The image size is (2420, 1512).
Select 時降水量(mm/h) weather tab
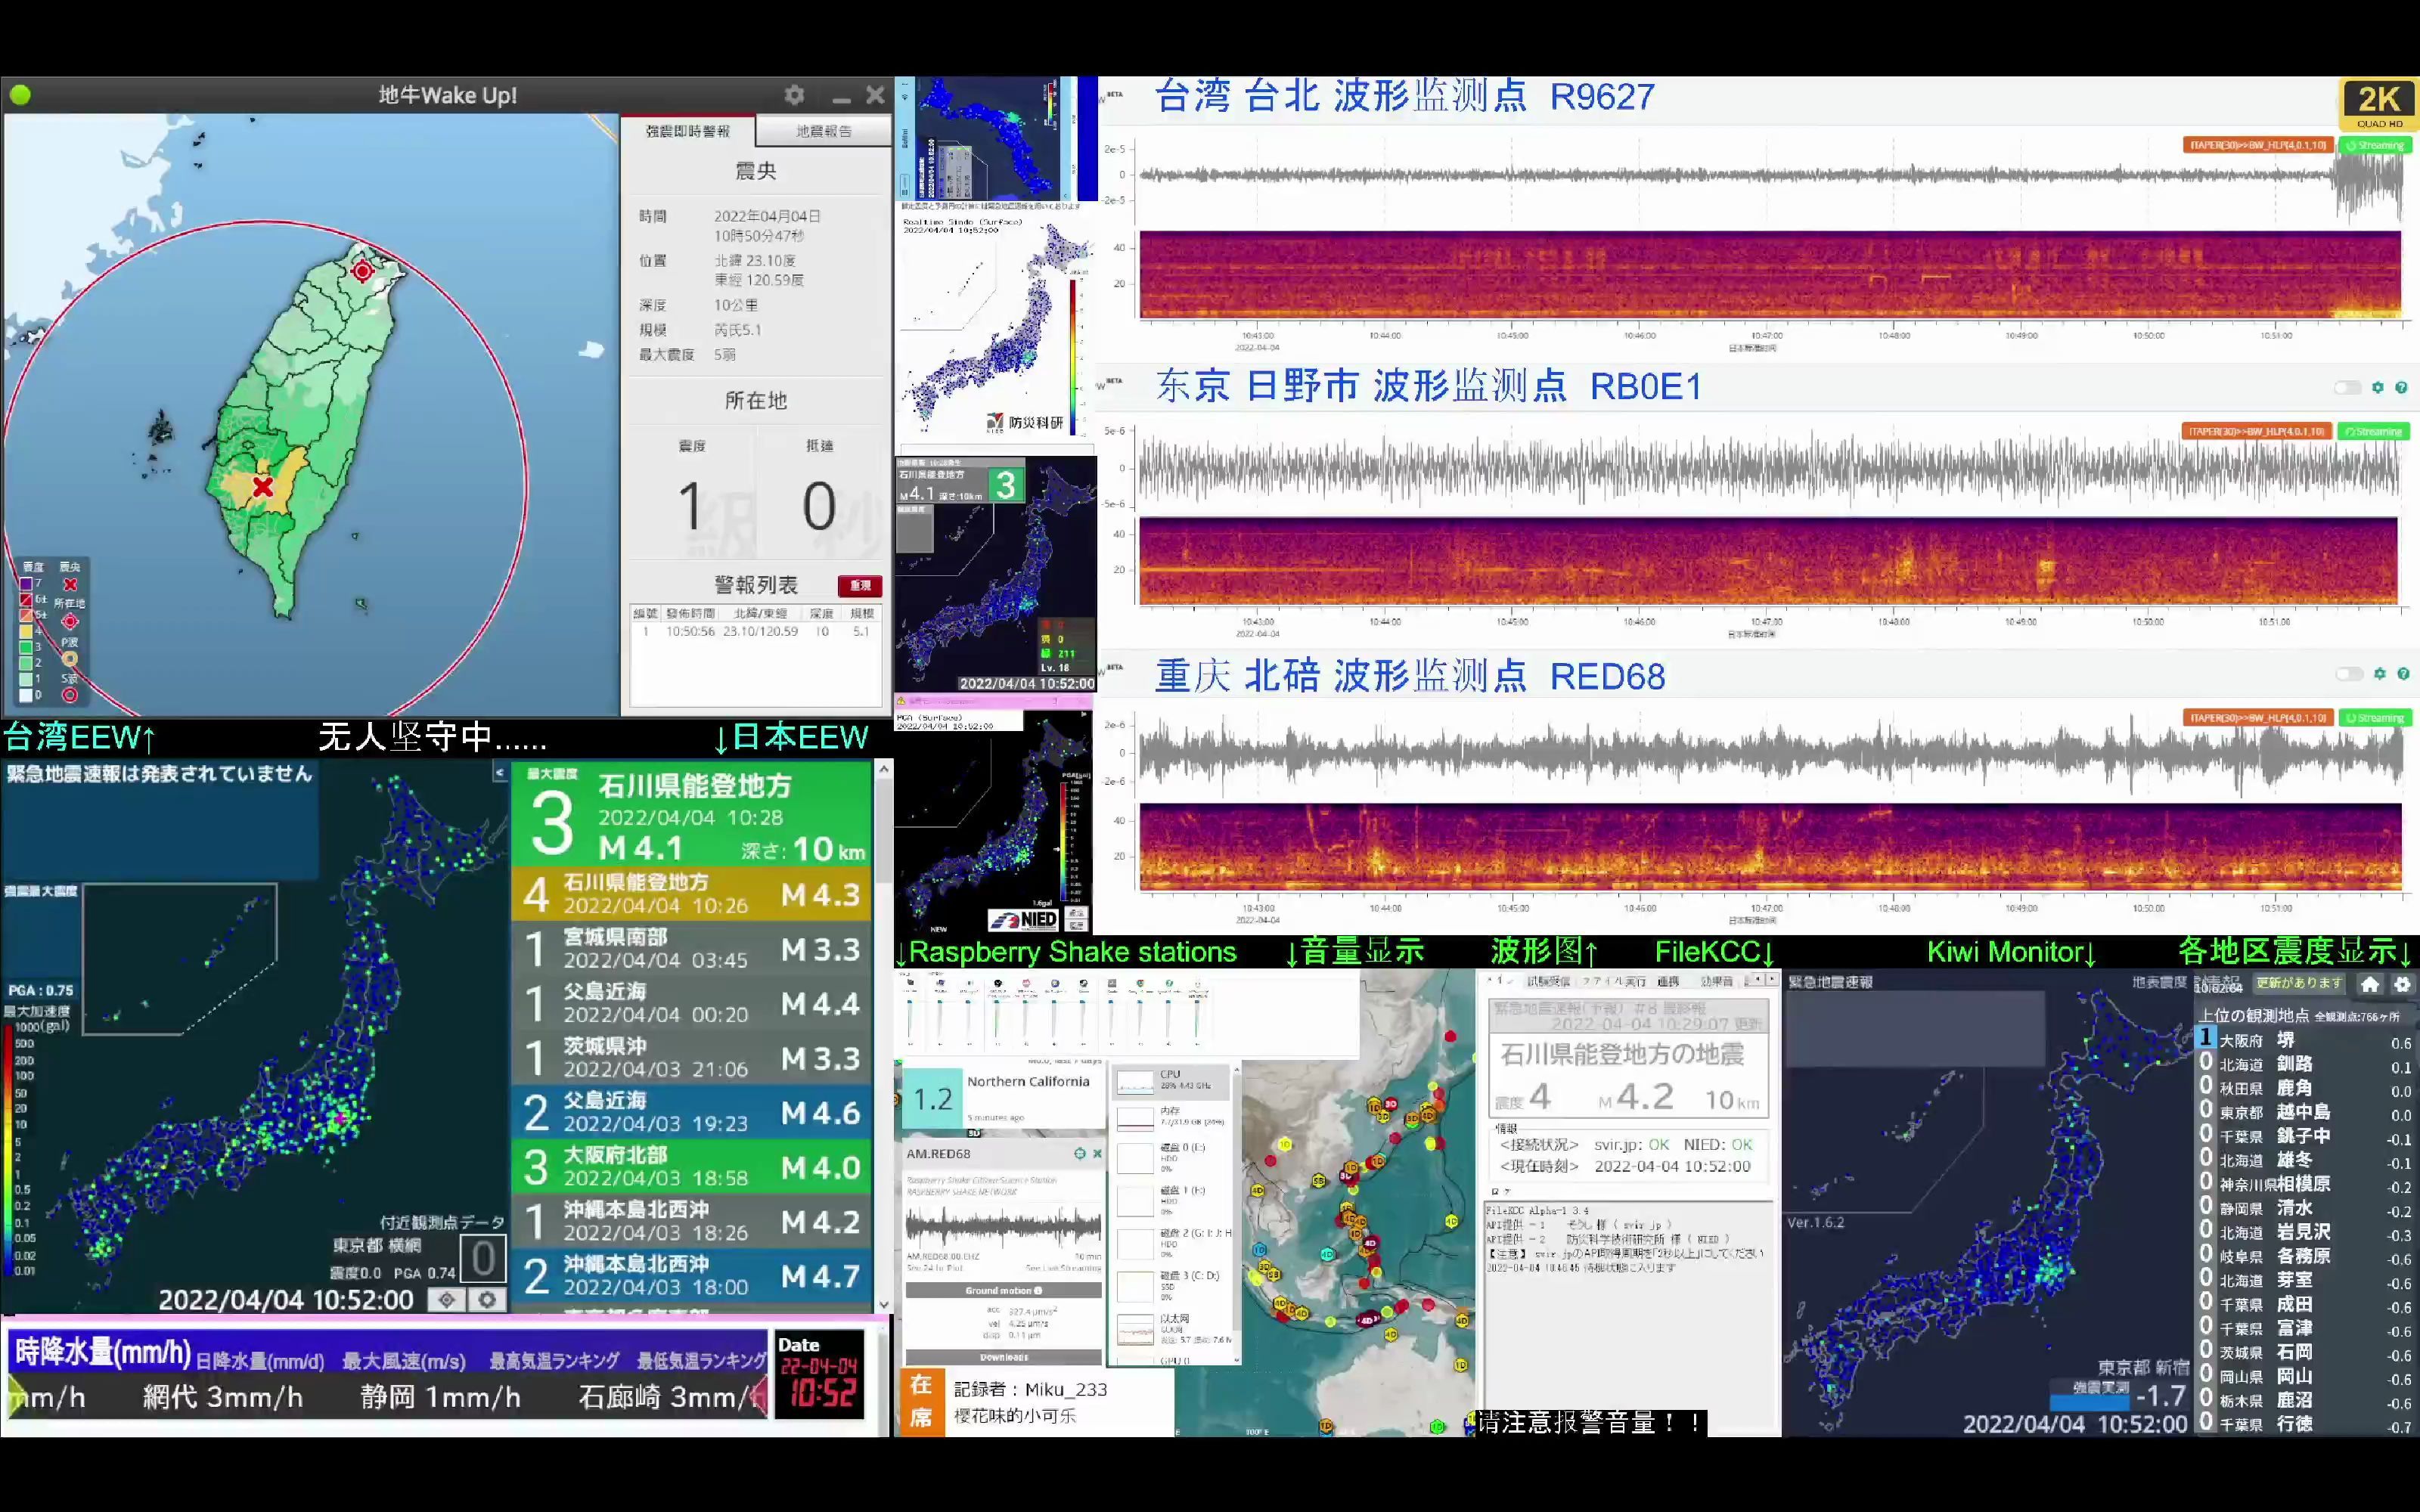pyautogui.click(x=102, y=1352)
